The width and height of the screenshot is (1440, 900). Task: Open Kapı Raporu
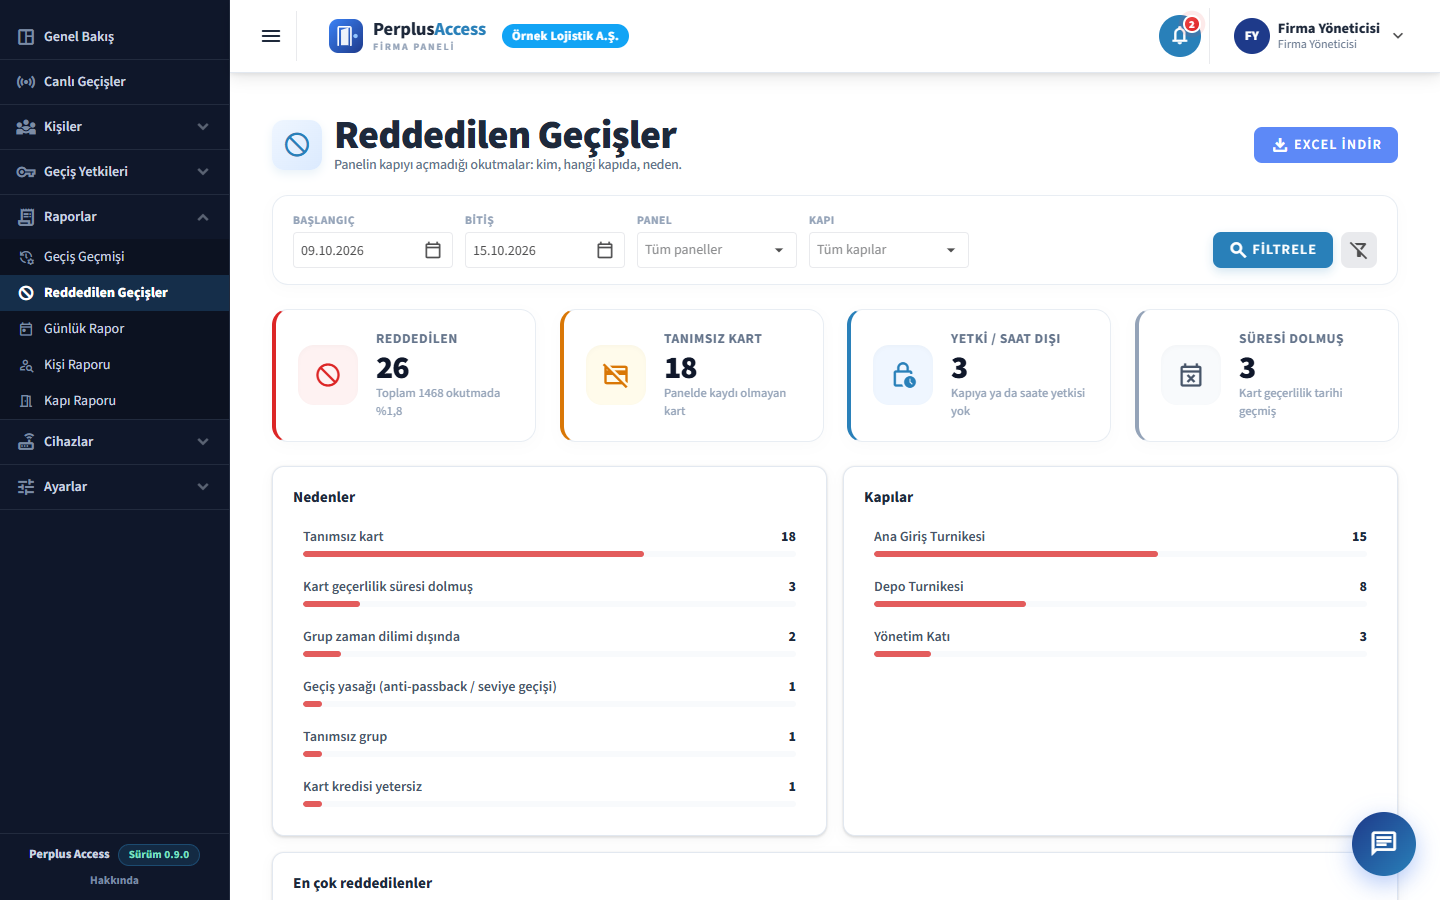115,401
